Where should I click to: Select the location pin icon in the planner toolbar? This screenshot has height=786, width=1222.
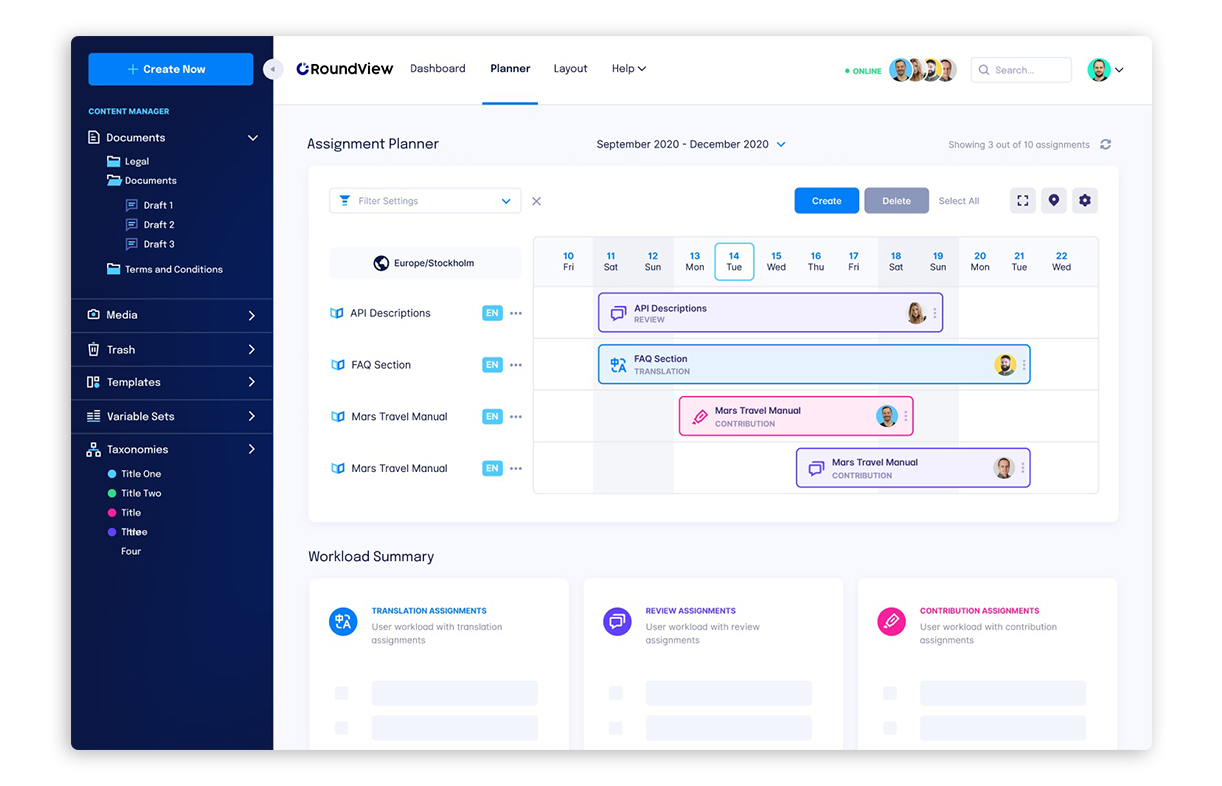(1053, 200)
